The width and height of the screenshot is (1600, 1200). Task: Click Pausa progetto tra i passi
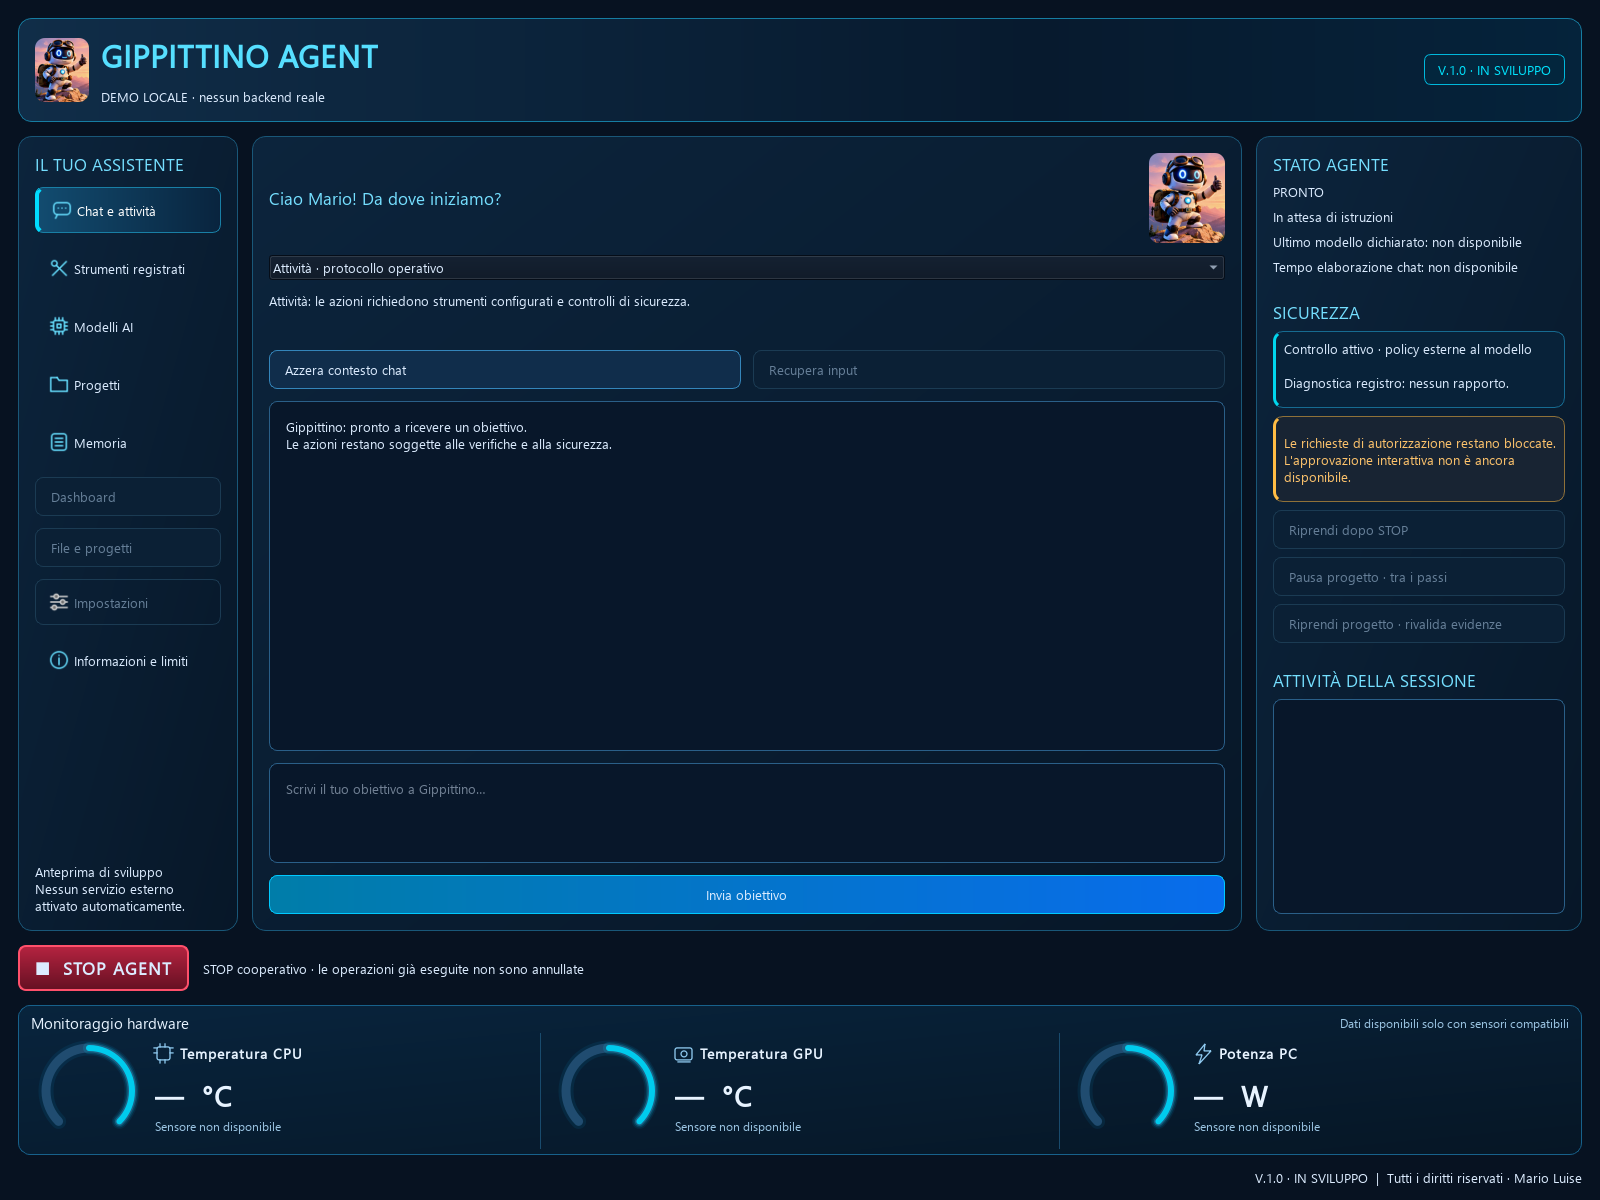click(1419, 576)
